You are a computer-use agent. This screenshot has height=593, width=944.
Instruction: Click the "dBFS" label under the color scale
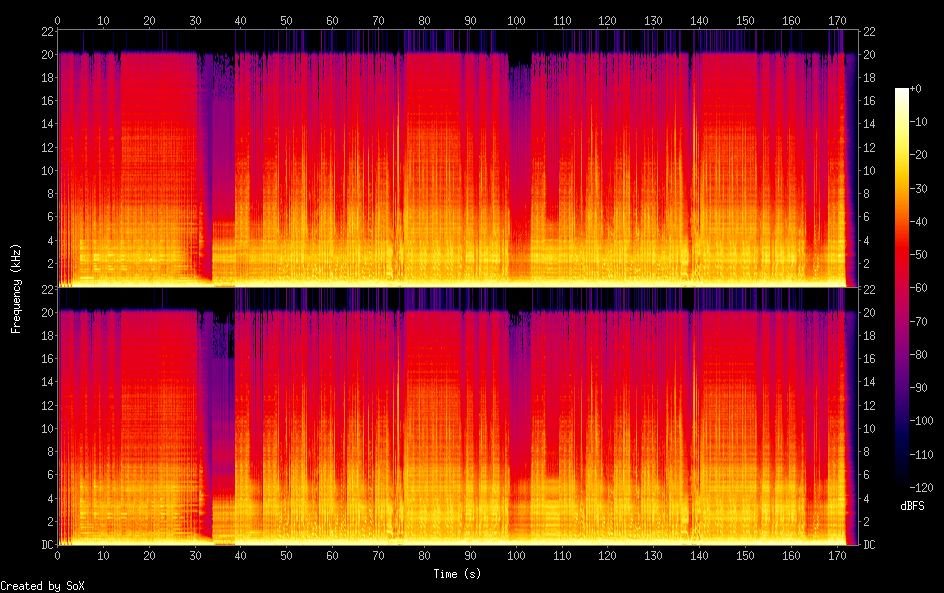tap(912, 507)
